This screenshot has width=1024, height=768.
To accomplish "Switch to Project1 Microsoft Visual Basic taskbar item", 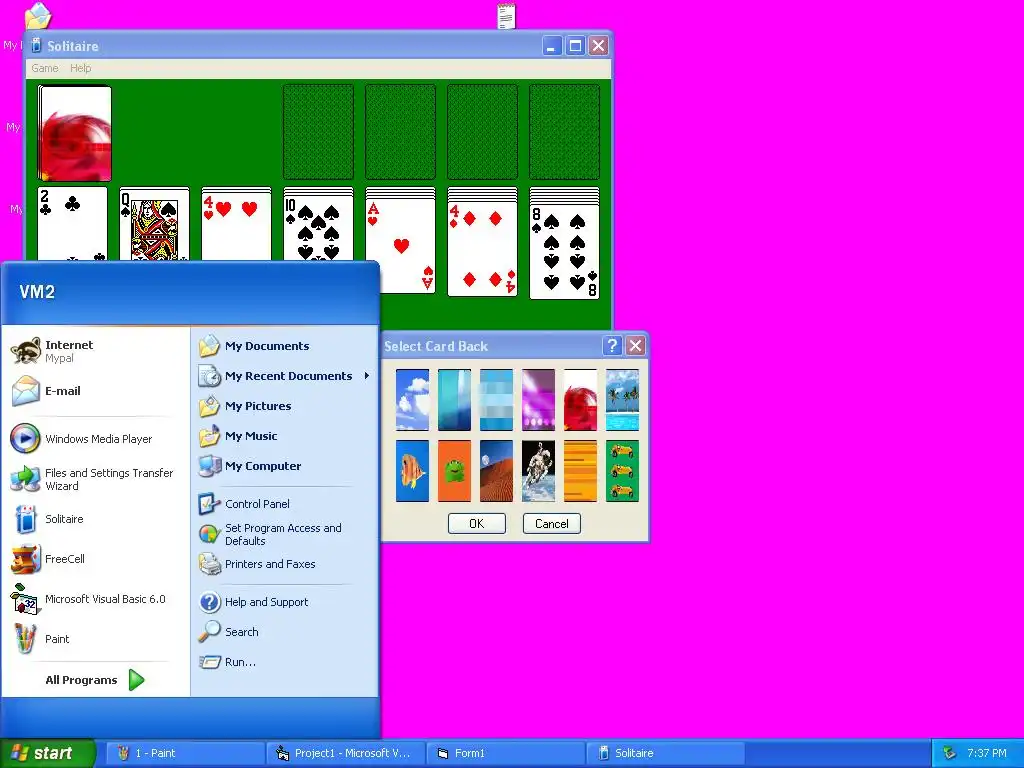I will (345, 753).
